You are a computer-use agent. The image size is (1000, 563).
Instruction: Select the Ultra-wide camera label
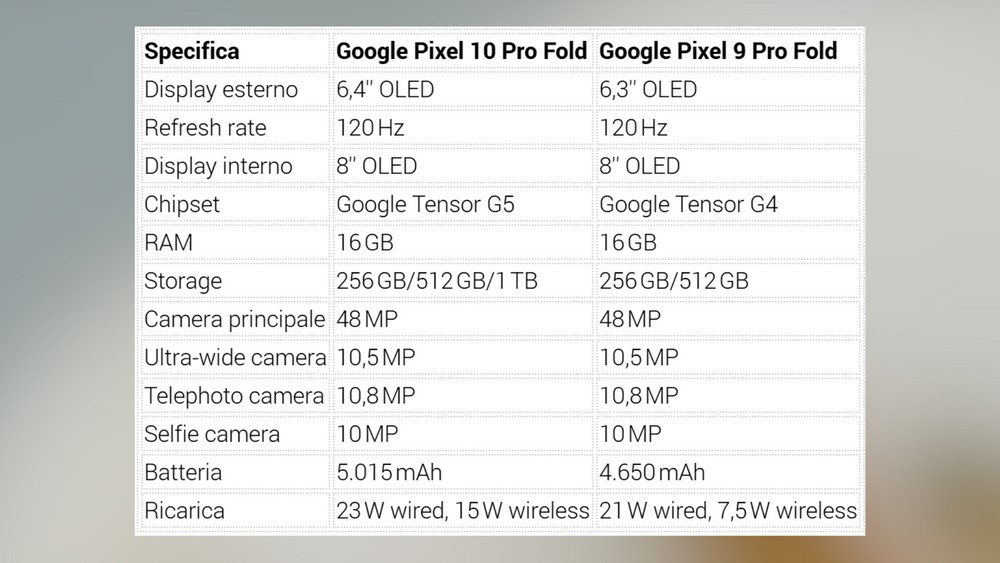click(235, 358)
